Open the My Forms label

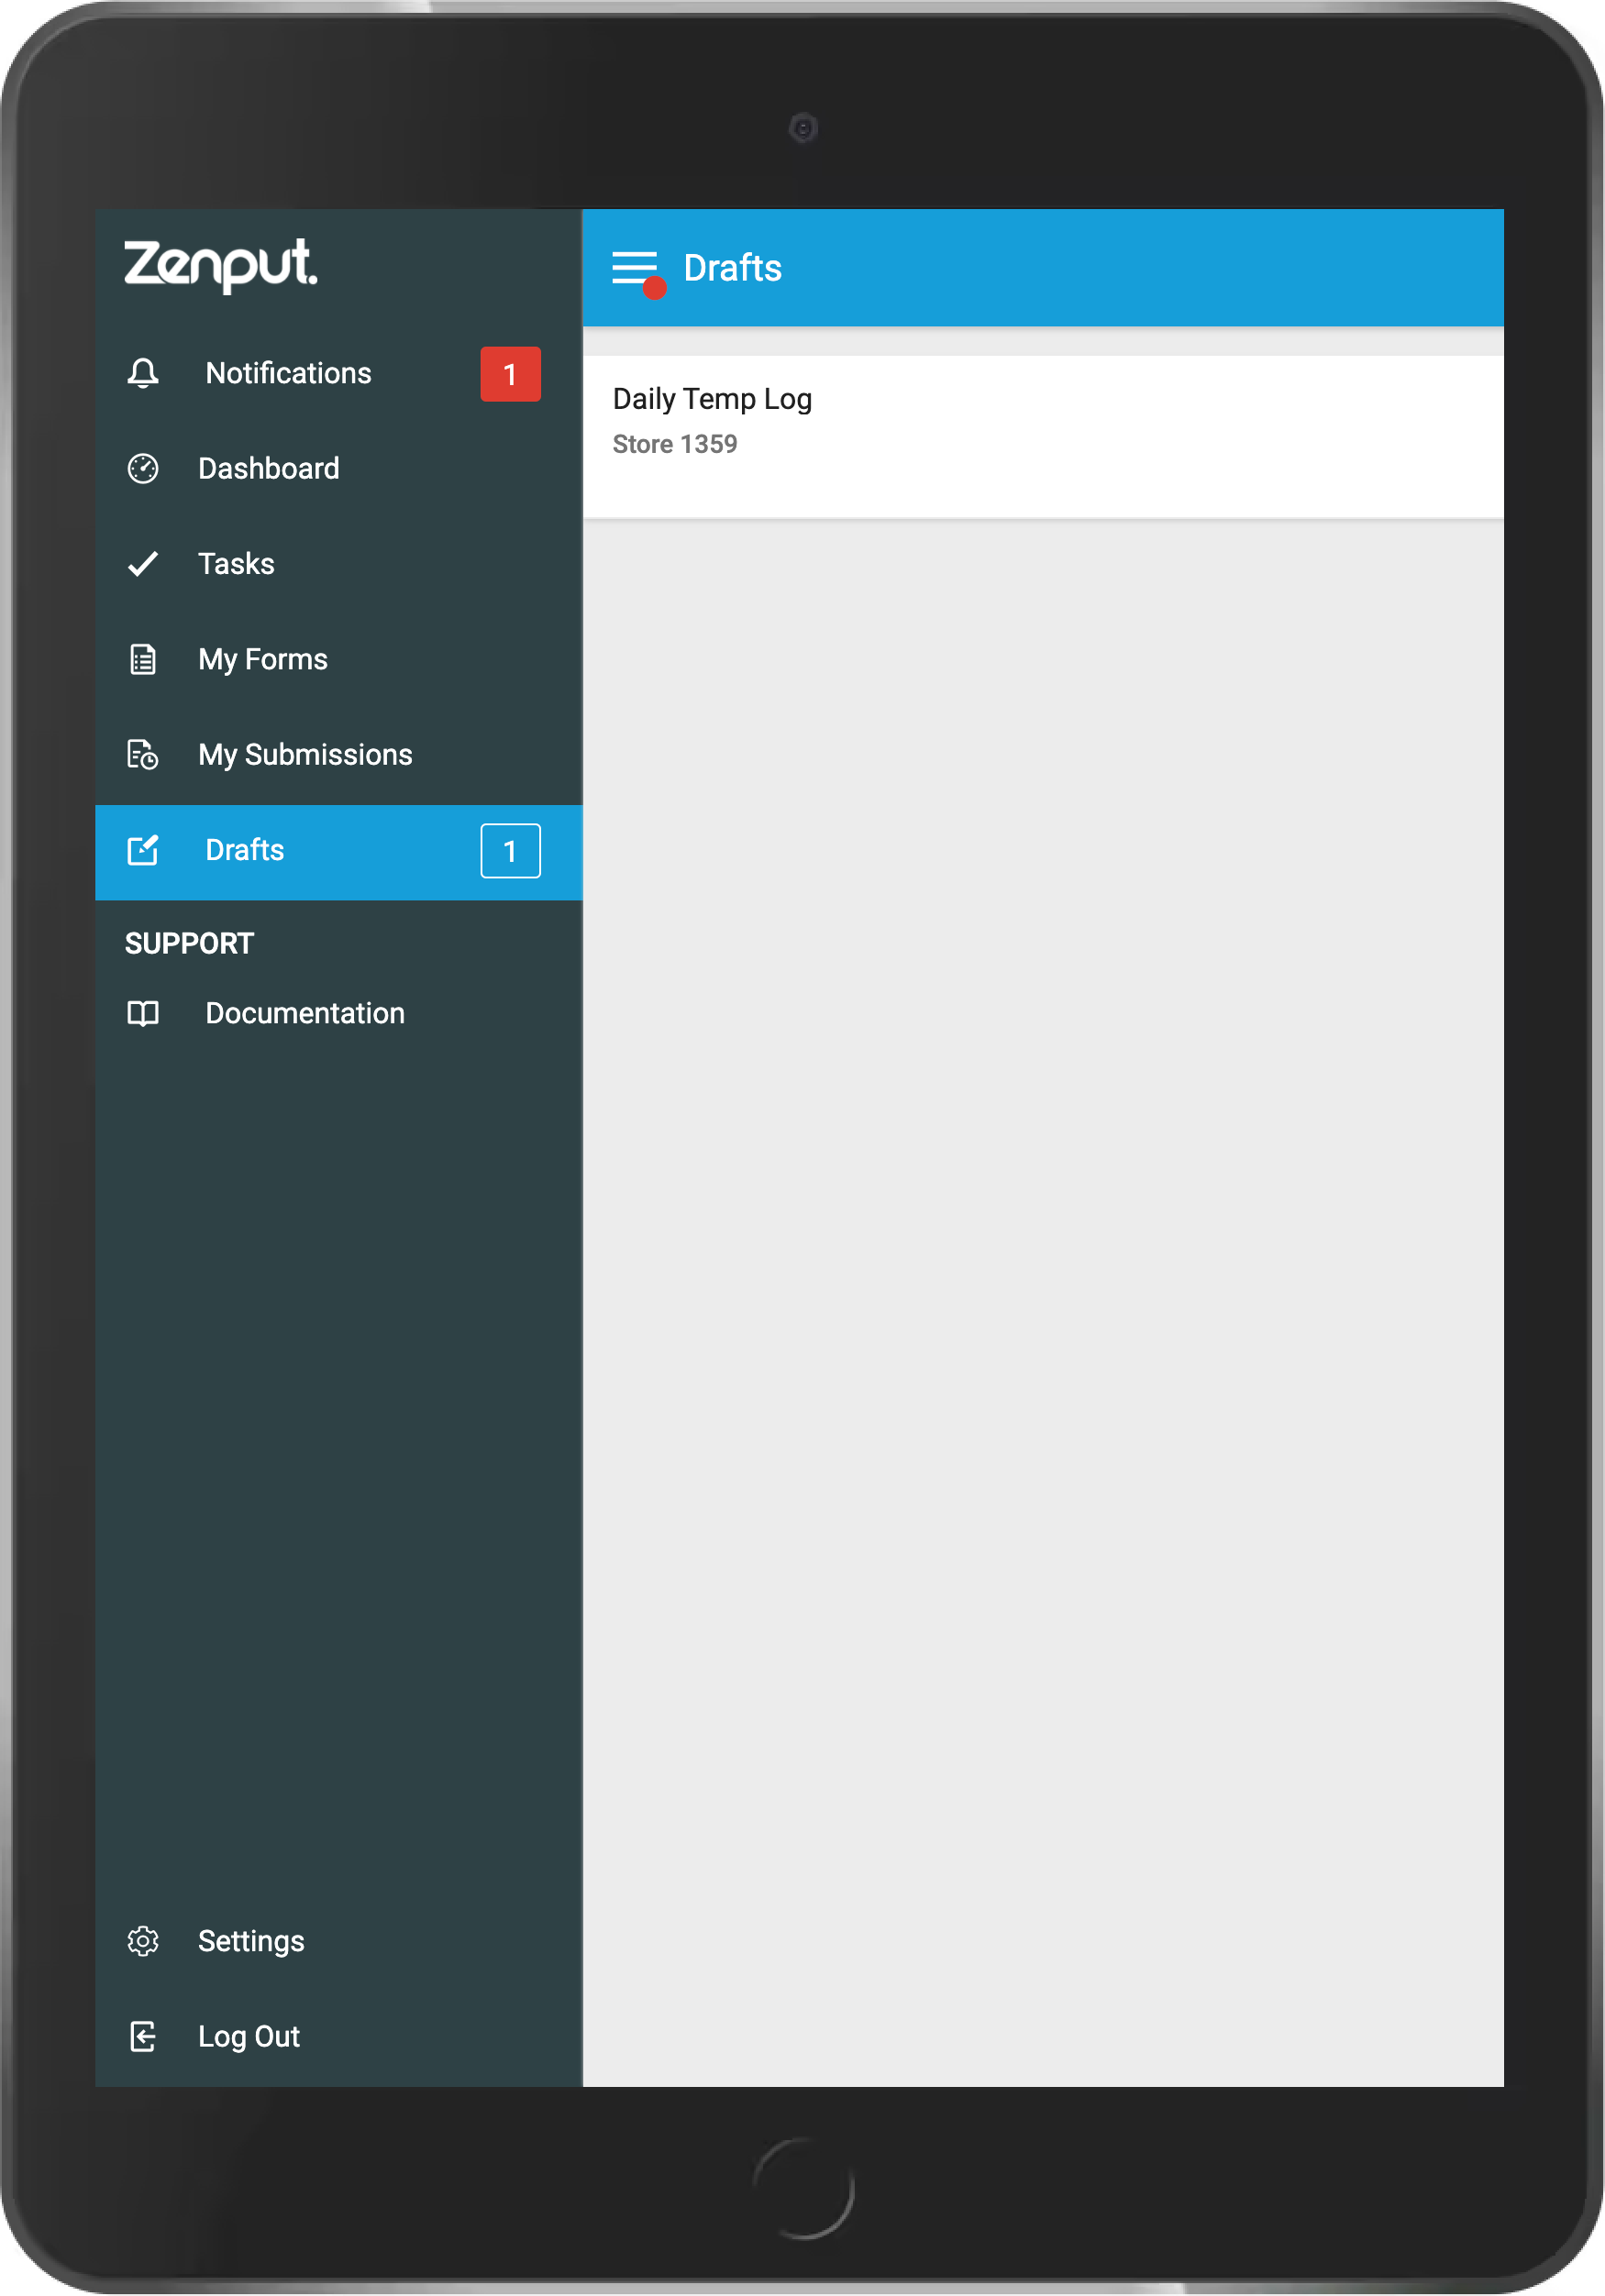tap(263, 660)
